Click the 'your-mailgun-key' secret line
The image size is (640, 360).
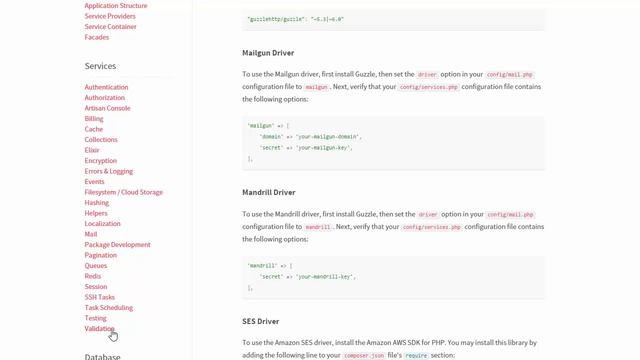click(306, 148)
